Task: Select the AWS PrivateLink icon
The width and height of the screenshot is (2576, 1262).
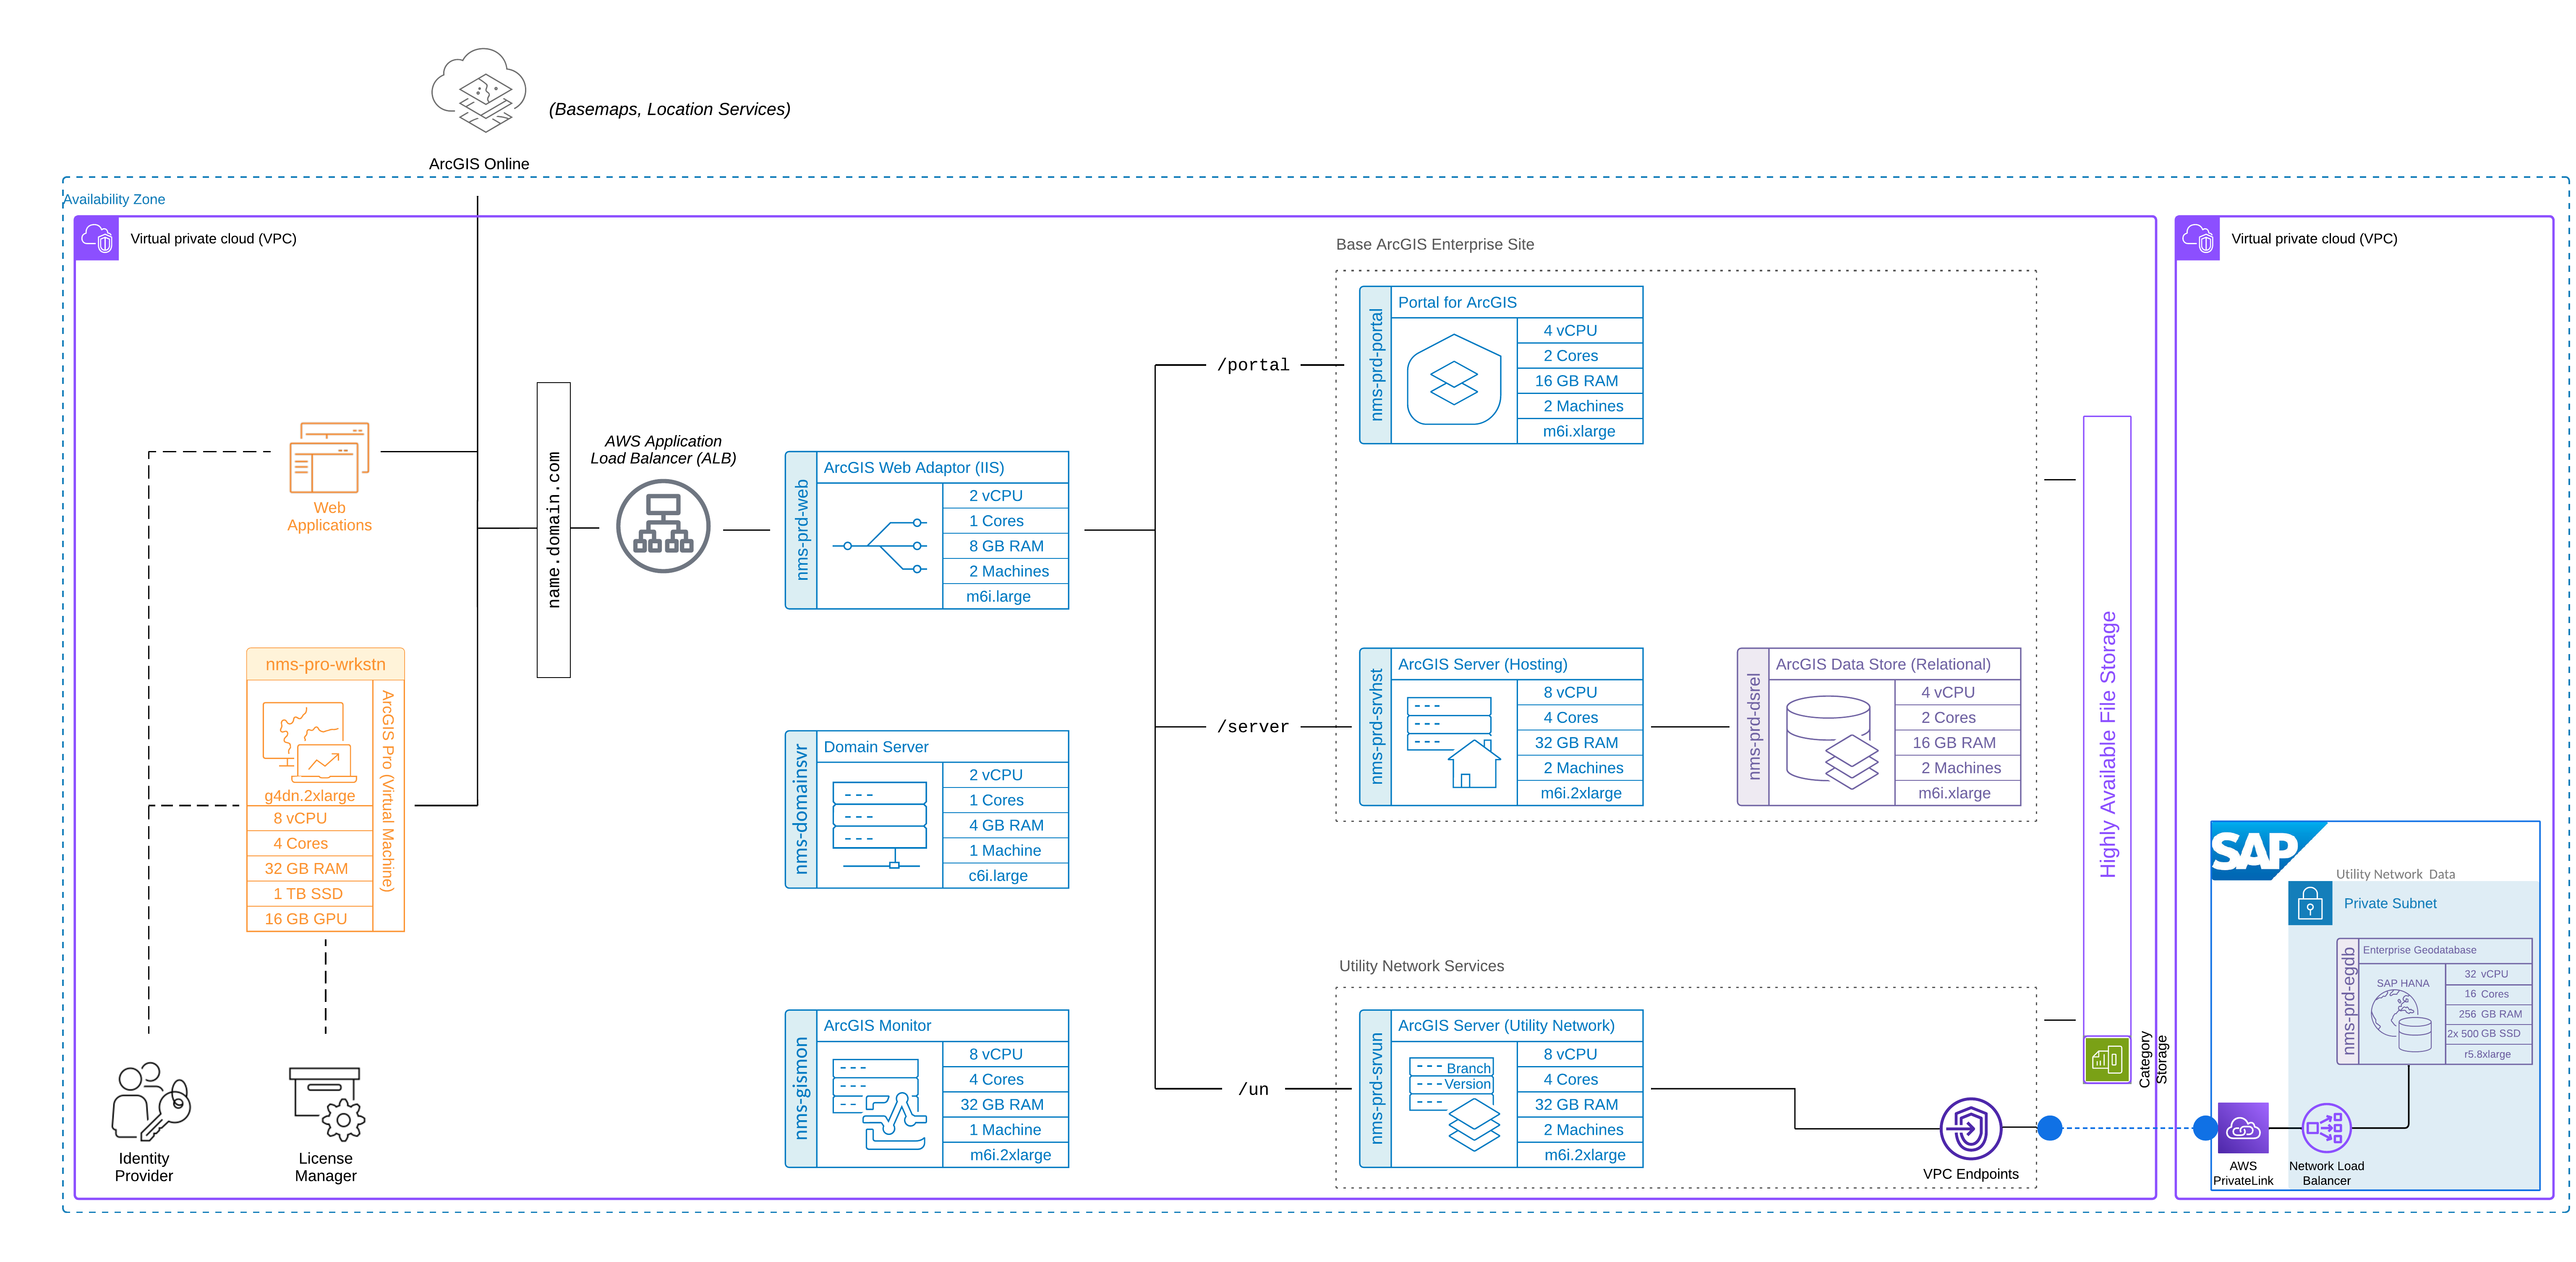Action: click(x=2243, y=1128)
